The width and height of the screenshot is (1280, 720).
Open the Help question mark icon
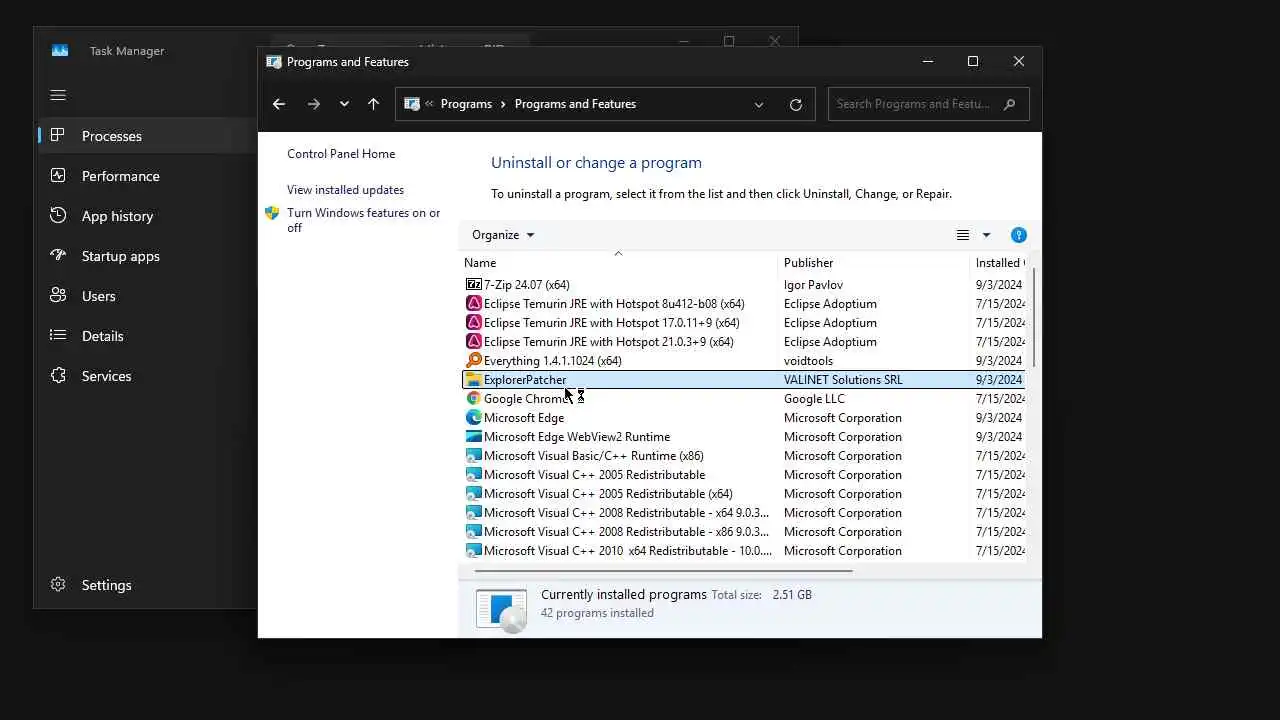[x=1018, y=235]
